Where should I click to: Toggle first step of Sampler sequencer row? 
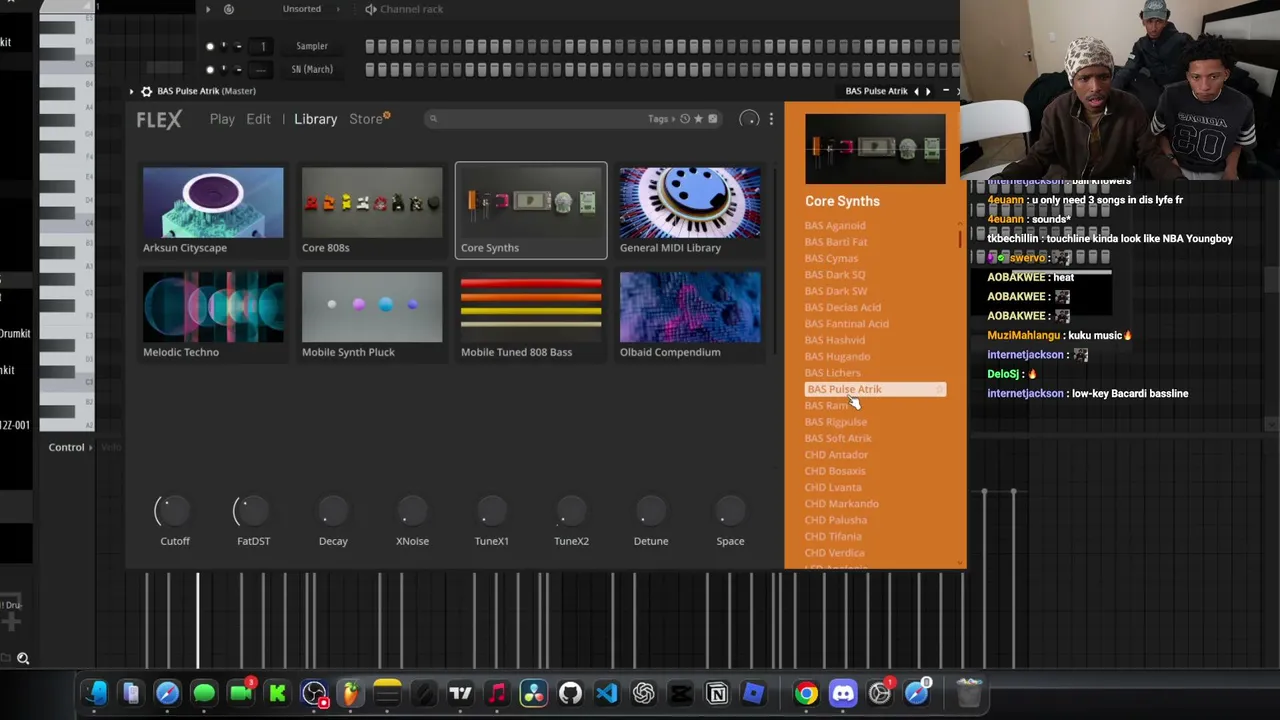(370, 46)
